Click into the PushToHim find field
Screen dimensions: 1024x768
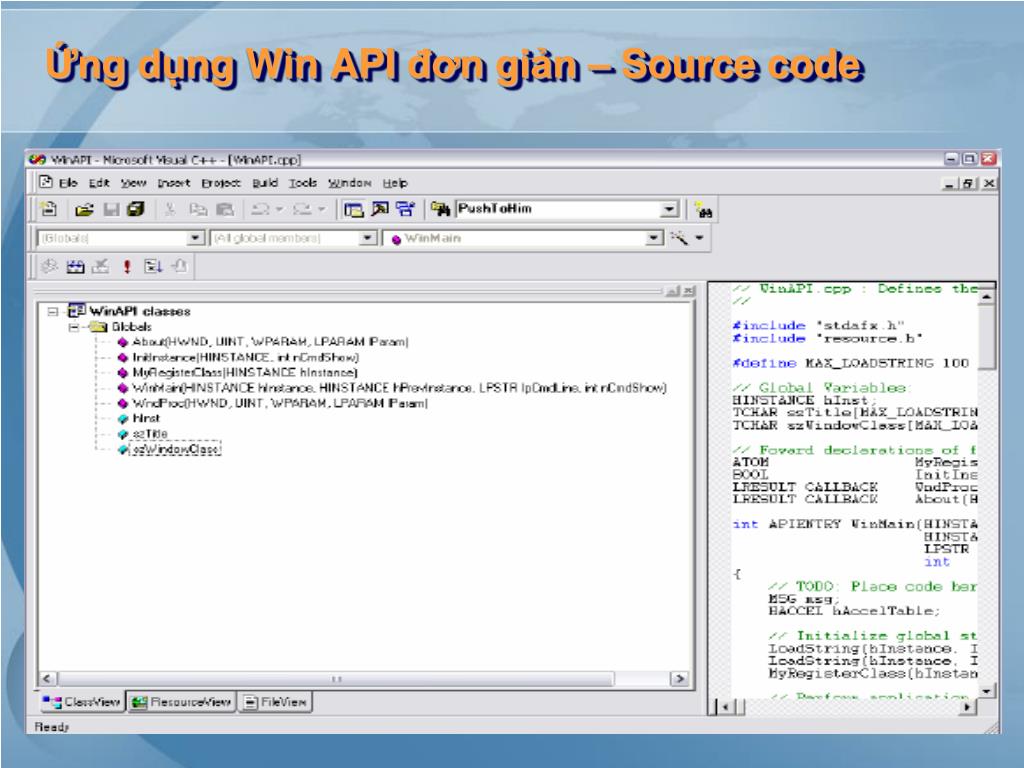(558, 209)
